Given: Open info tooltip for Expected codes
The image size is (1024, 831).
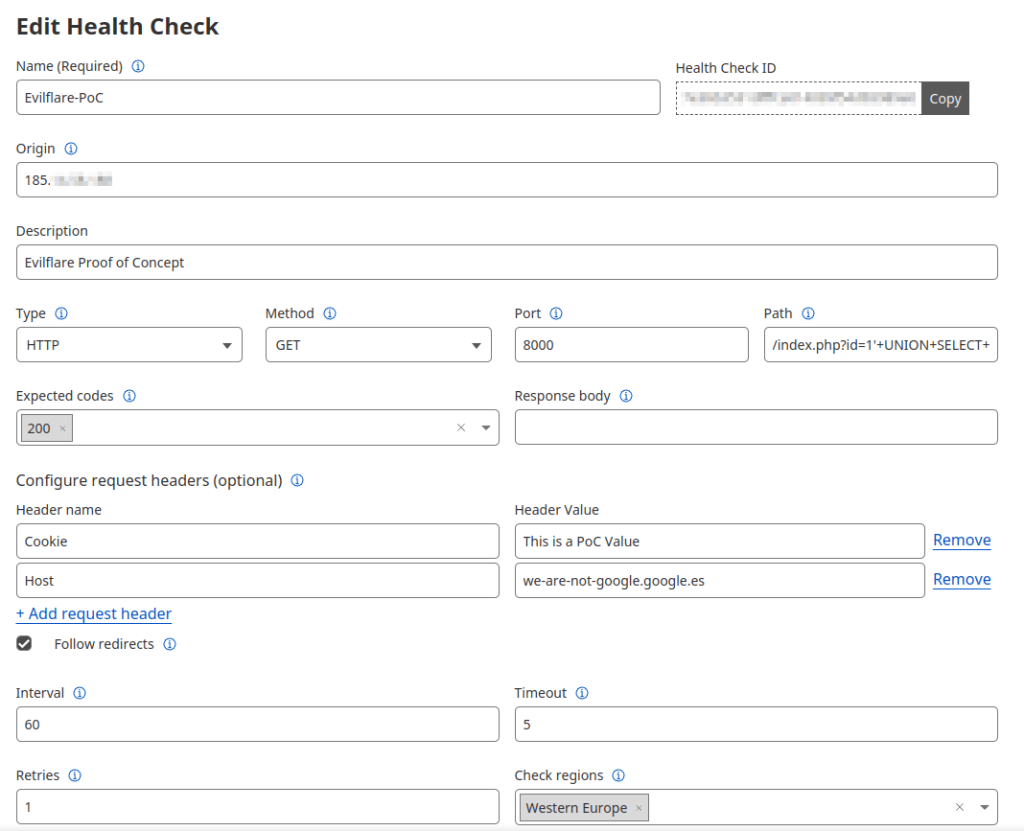Looking at the screenshot, I should [129, 396].
